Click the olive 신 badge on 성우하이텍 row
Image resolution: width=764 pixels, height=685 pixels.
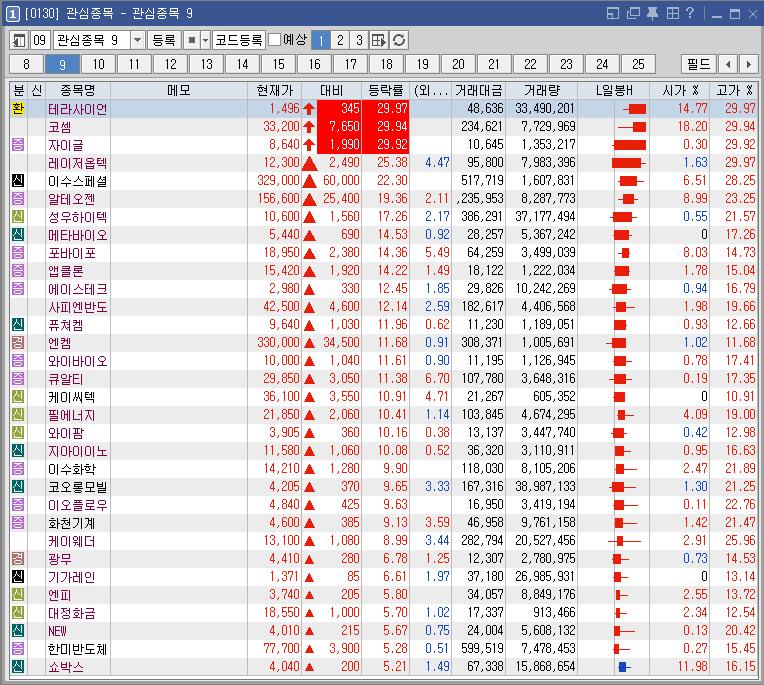18,217
